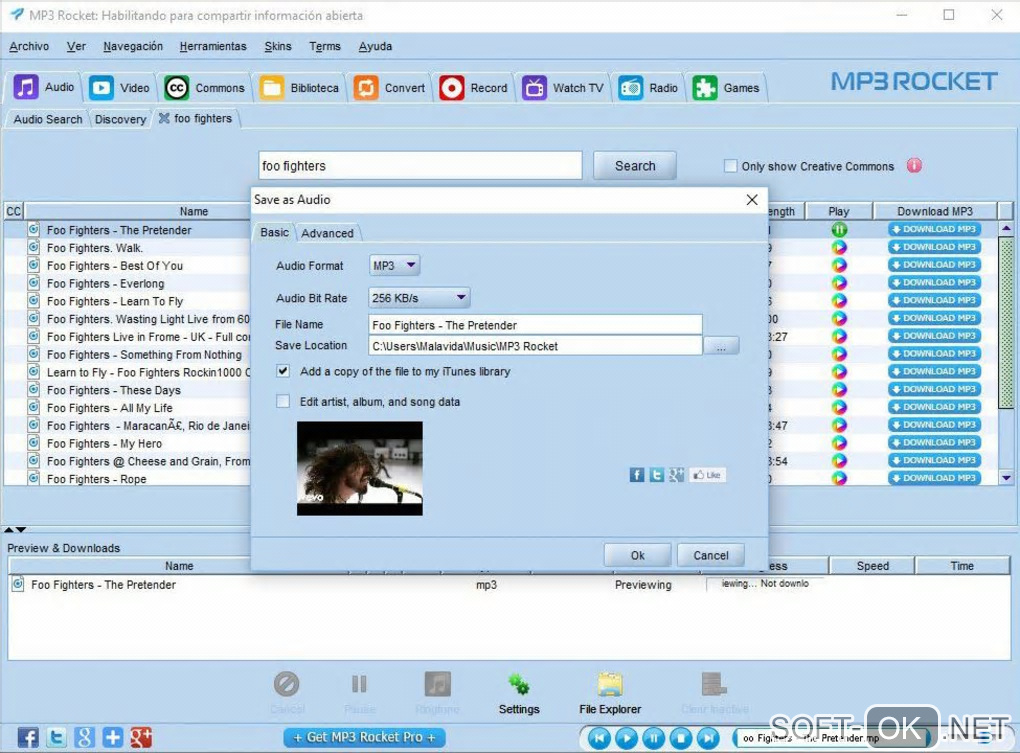Check Only show Creative Commons
The height and width of the screenshot is (753, 1020).
point(730,166)
